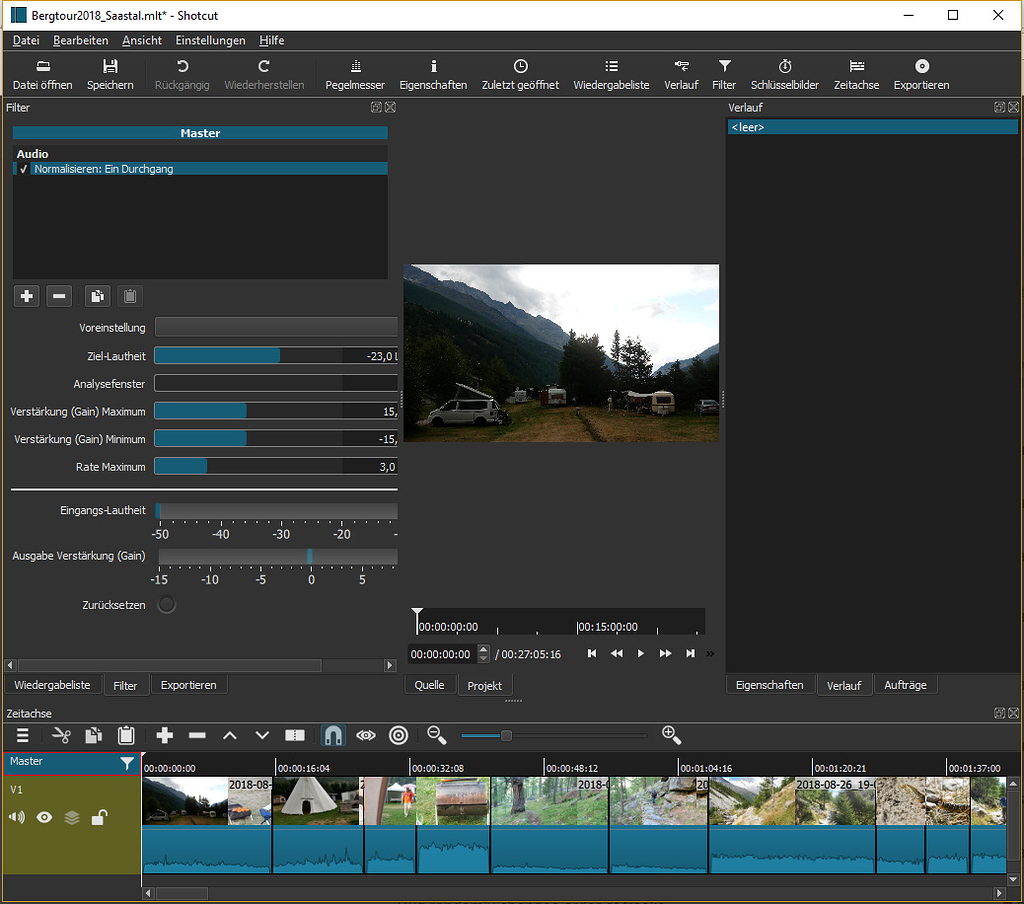Mute track V1 speaker icon

[x=17, y=817]
